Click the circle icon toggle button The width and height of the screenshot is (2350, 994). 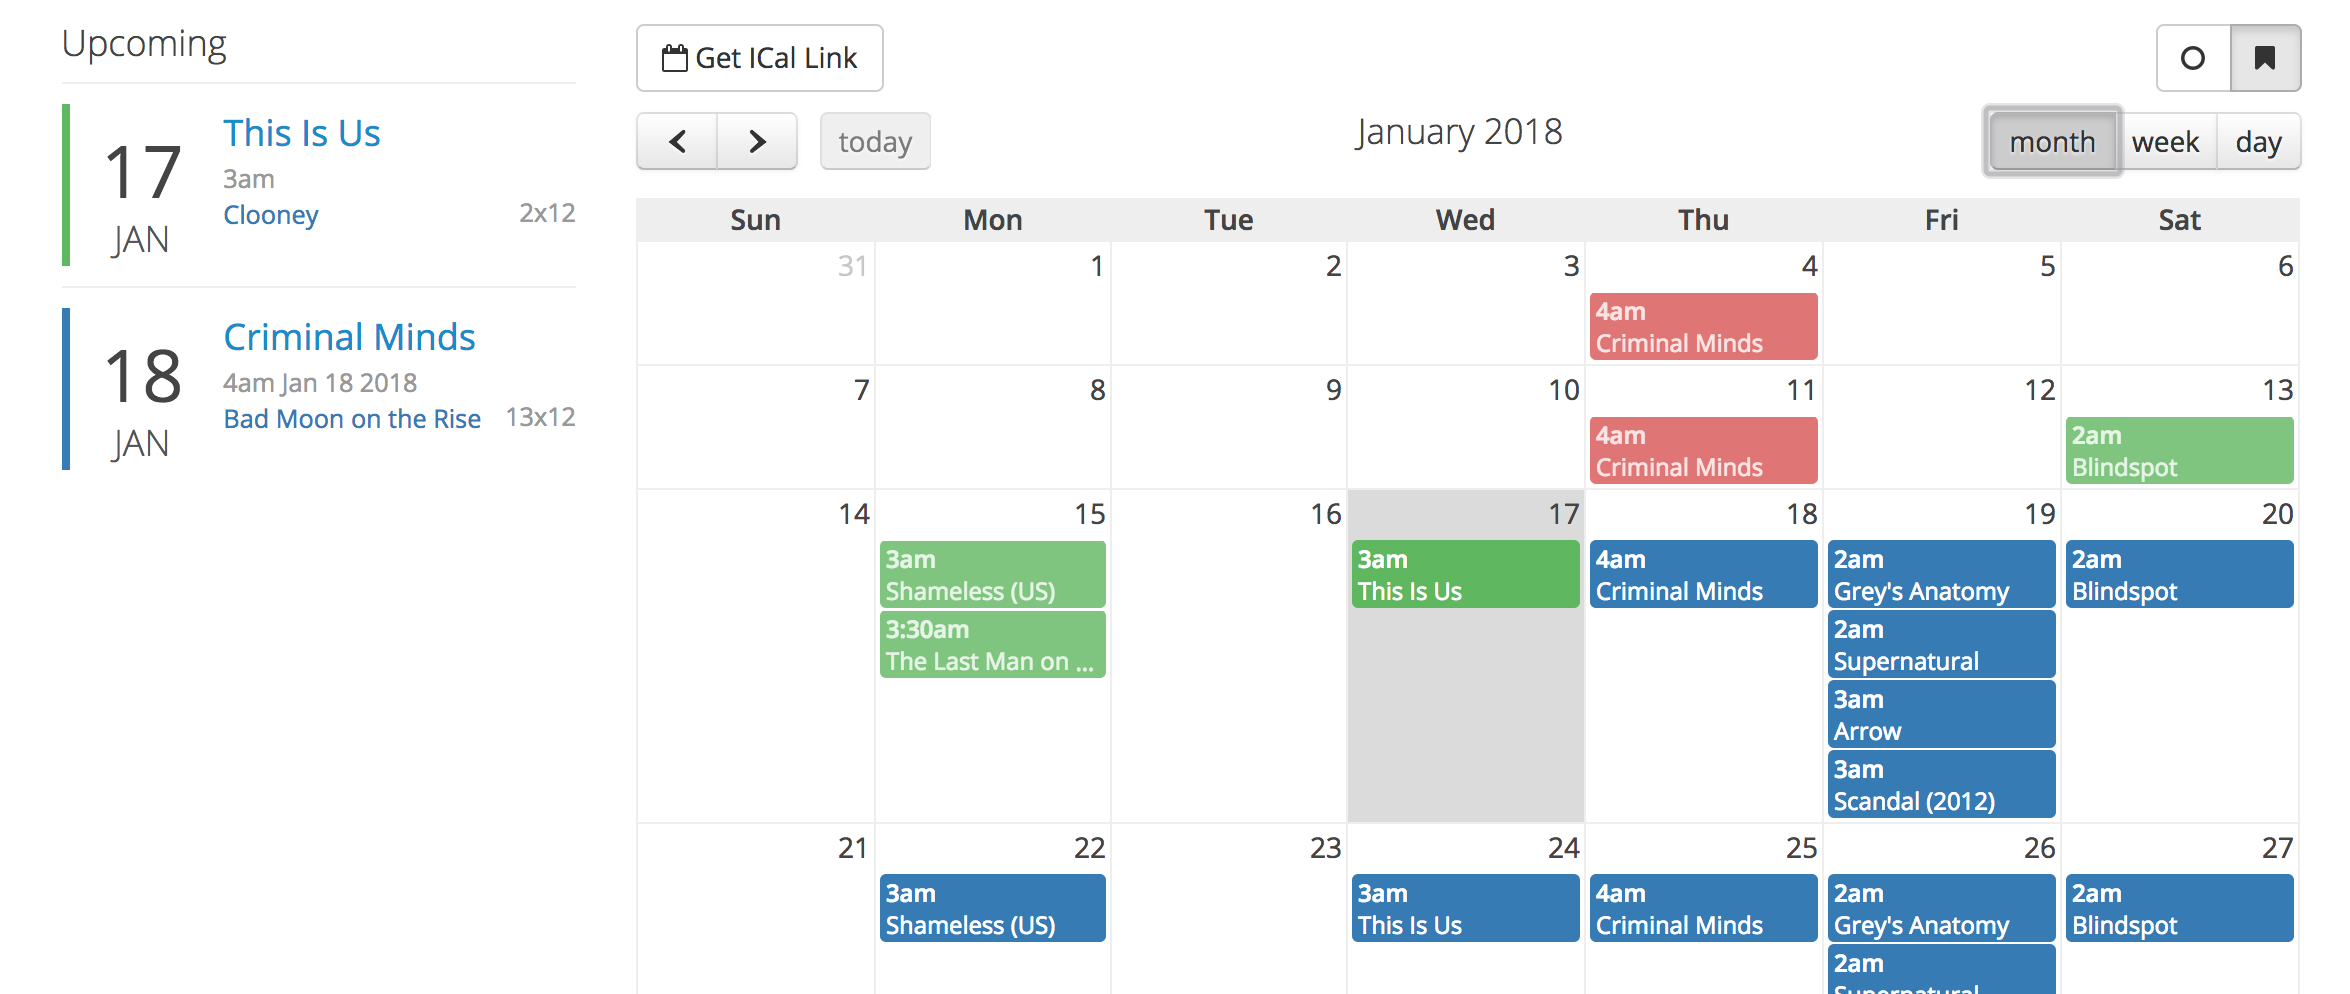[2193, 58]
